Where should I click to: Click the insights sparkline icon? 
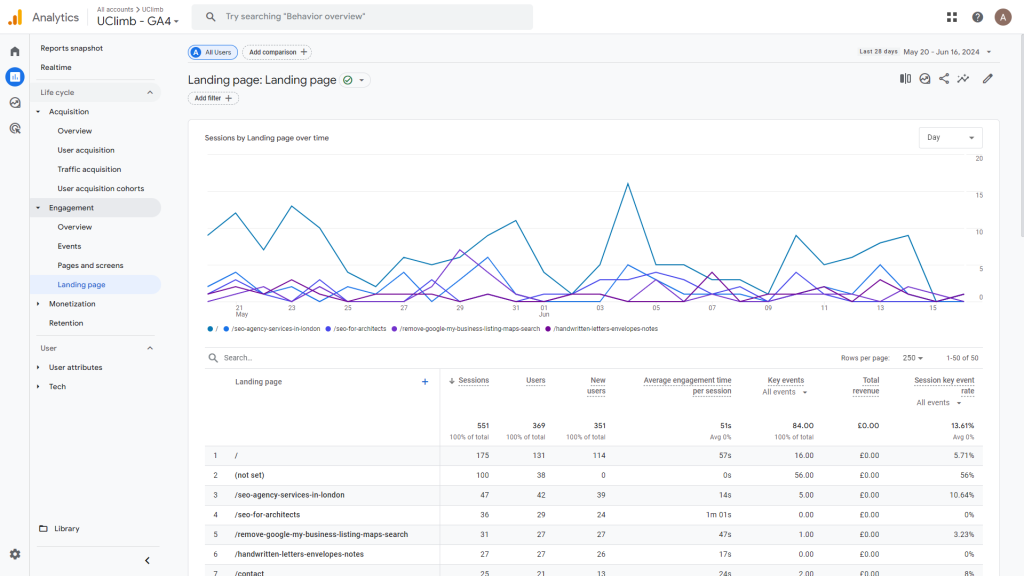pyautogui.click(x=964, y=78)
